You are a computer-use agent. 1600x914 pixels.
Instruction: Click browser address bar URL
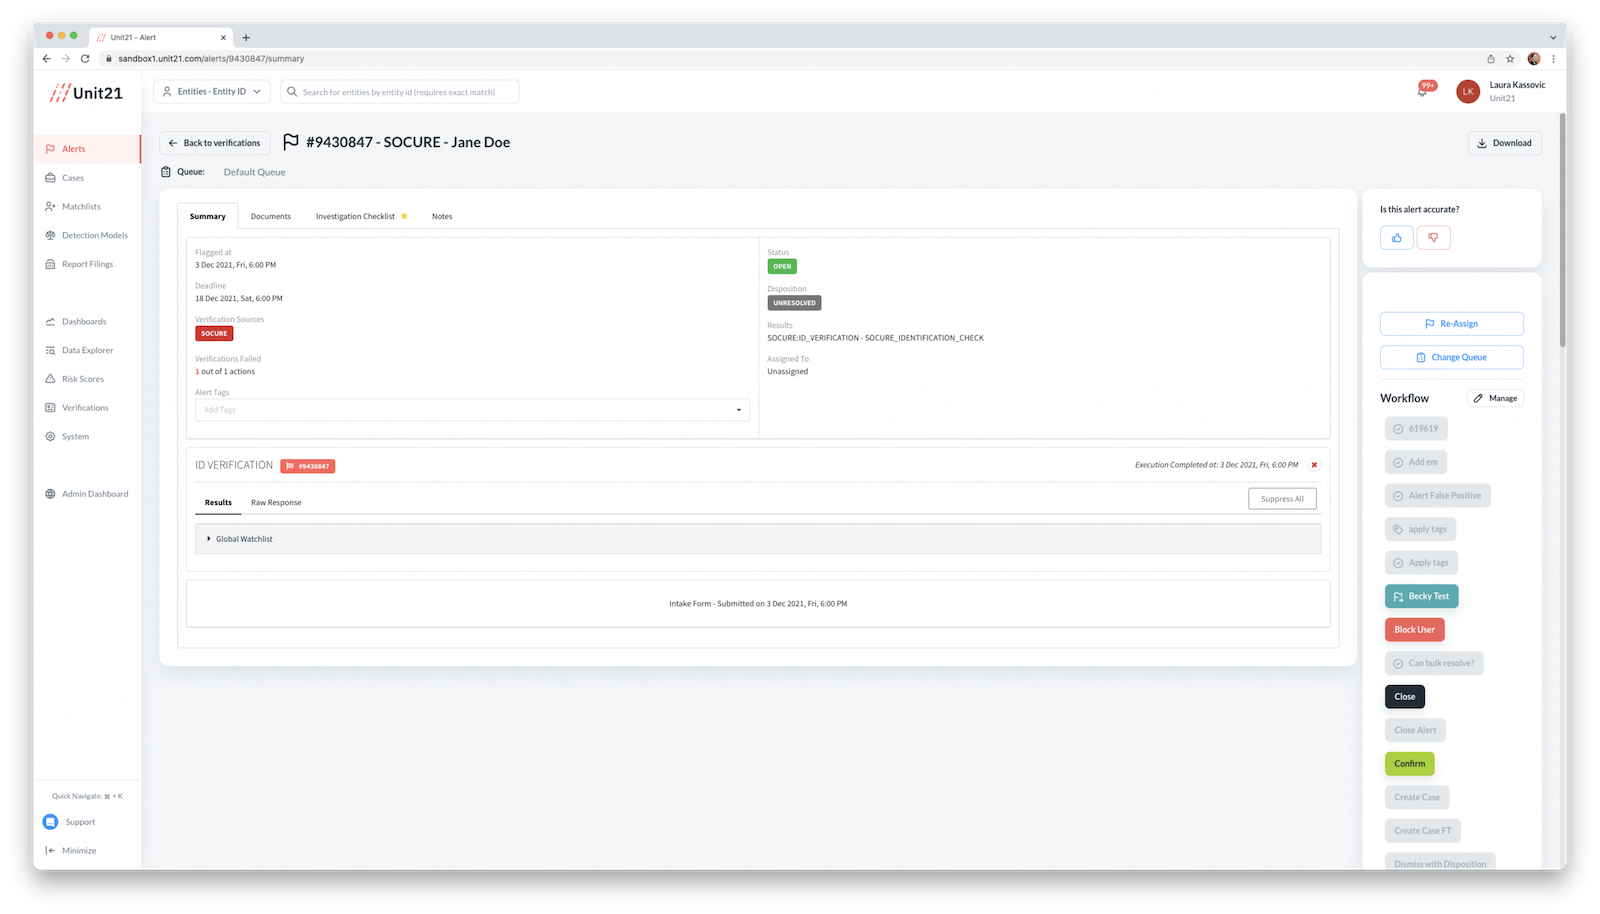(211, 59)
